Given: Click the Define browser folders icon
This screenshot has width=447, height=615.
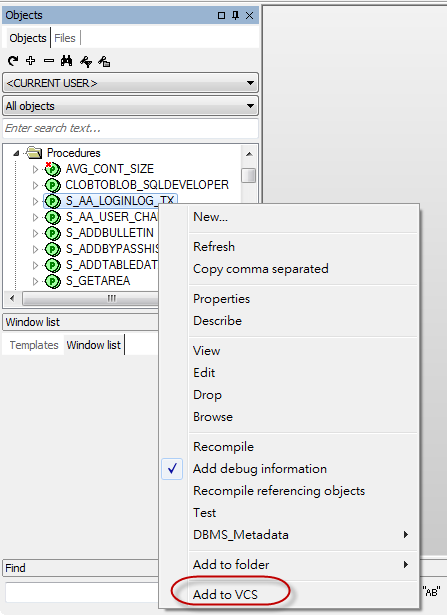Looking at the screenshot, I should tap(104, 61).
